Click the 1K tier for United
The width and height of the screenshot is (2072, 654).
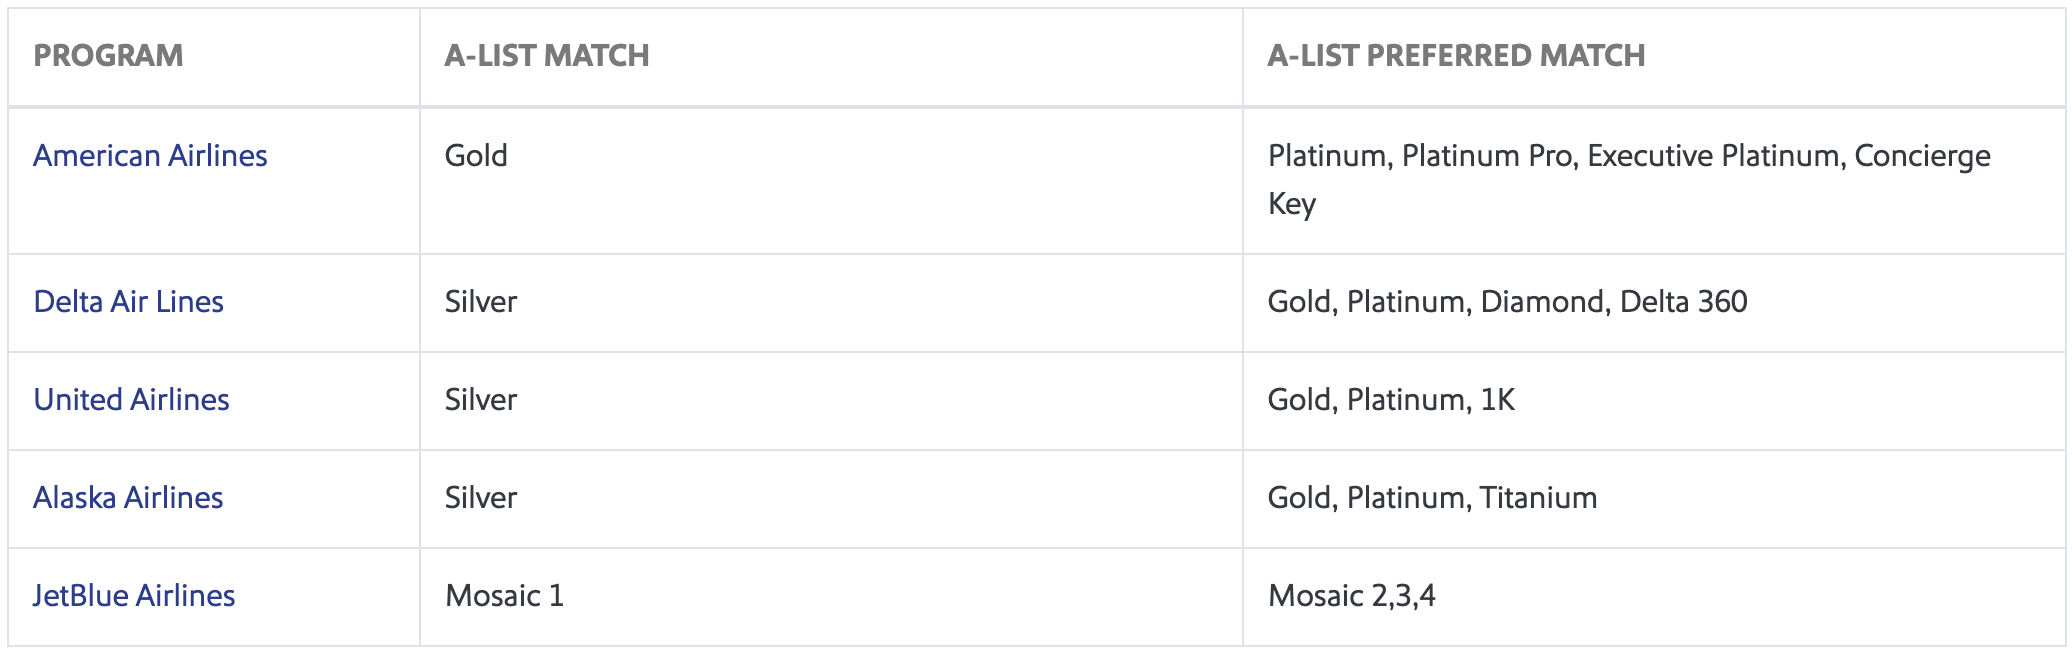point(1497,400)
